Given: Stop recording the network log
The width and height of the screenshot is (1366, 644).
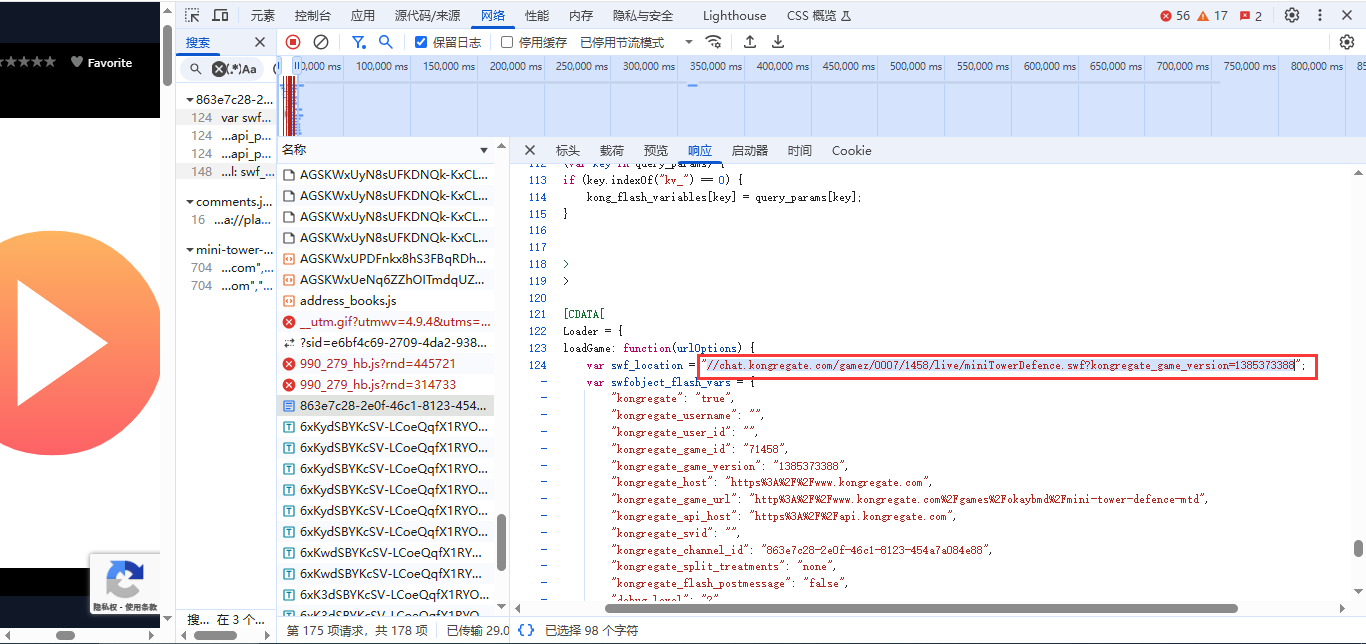Looking at the screenshot, I should (x=293, y=42).
